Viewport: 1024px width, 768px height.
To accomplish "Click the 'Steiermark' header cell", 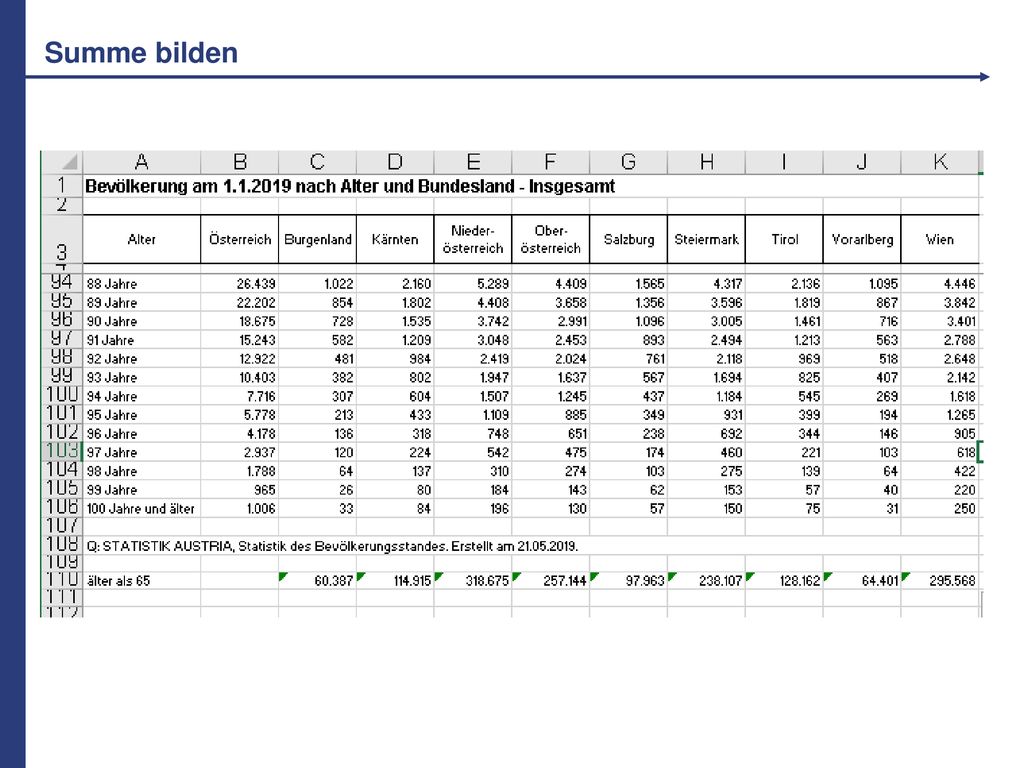I will pos(706,239).
